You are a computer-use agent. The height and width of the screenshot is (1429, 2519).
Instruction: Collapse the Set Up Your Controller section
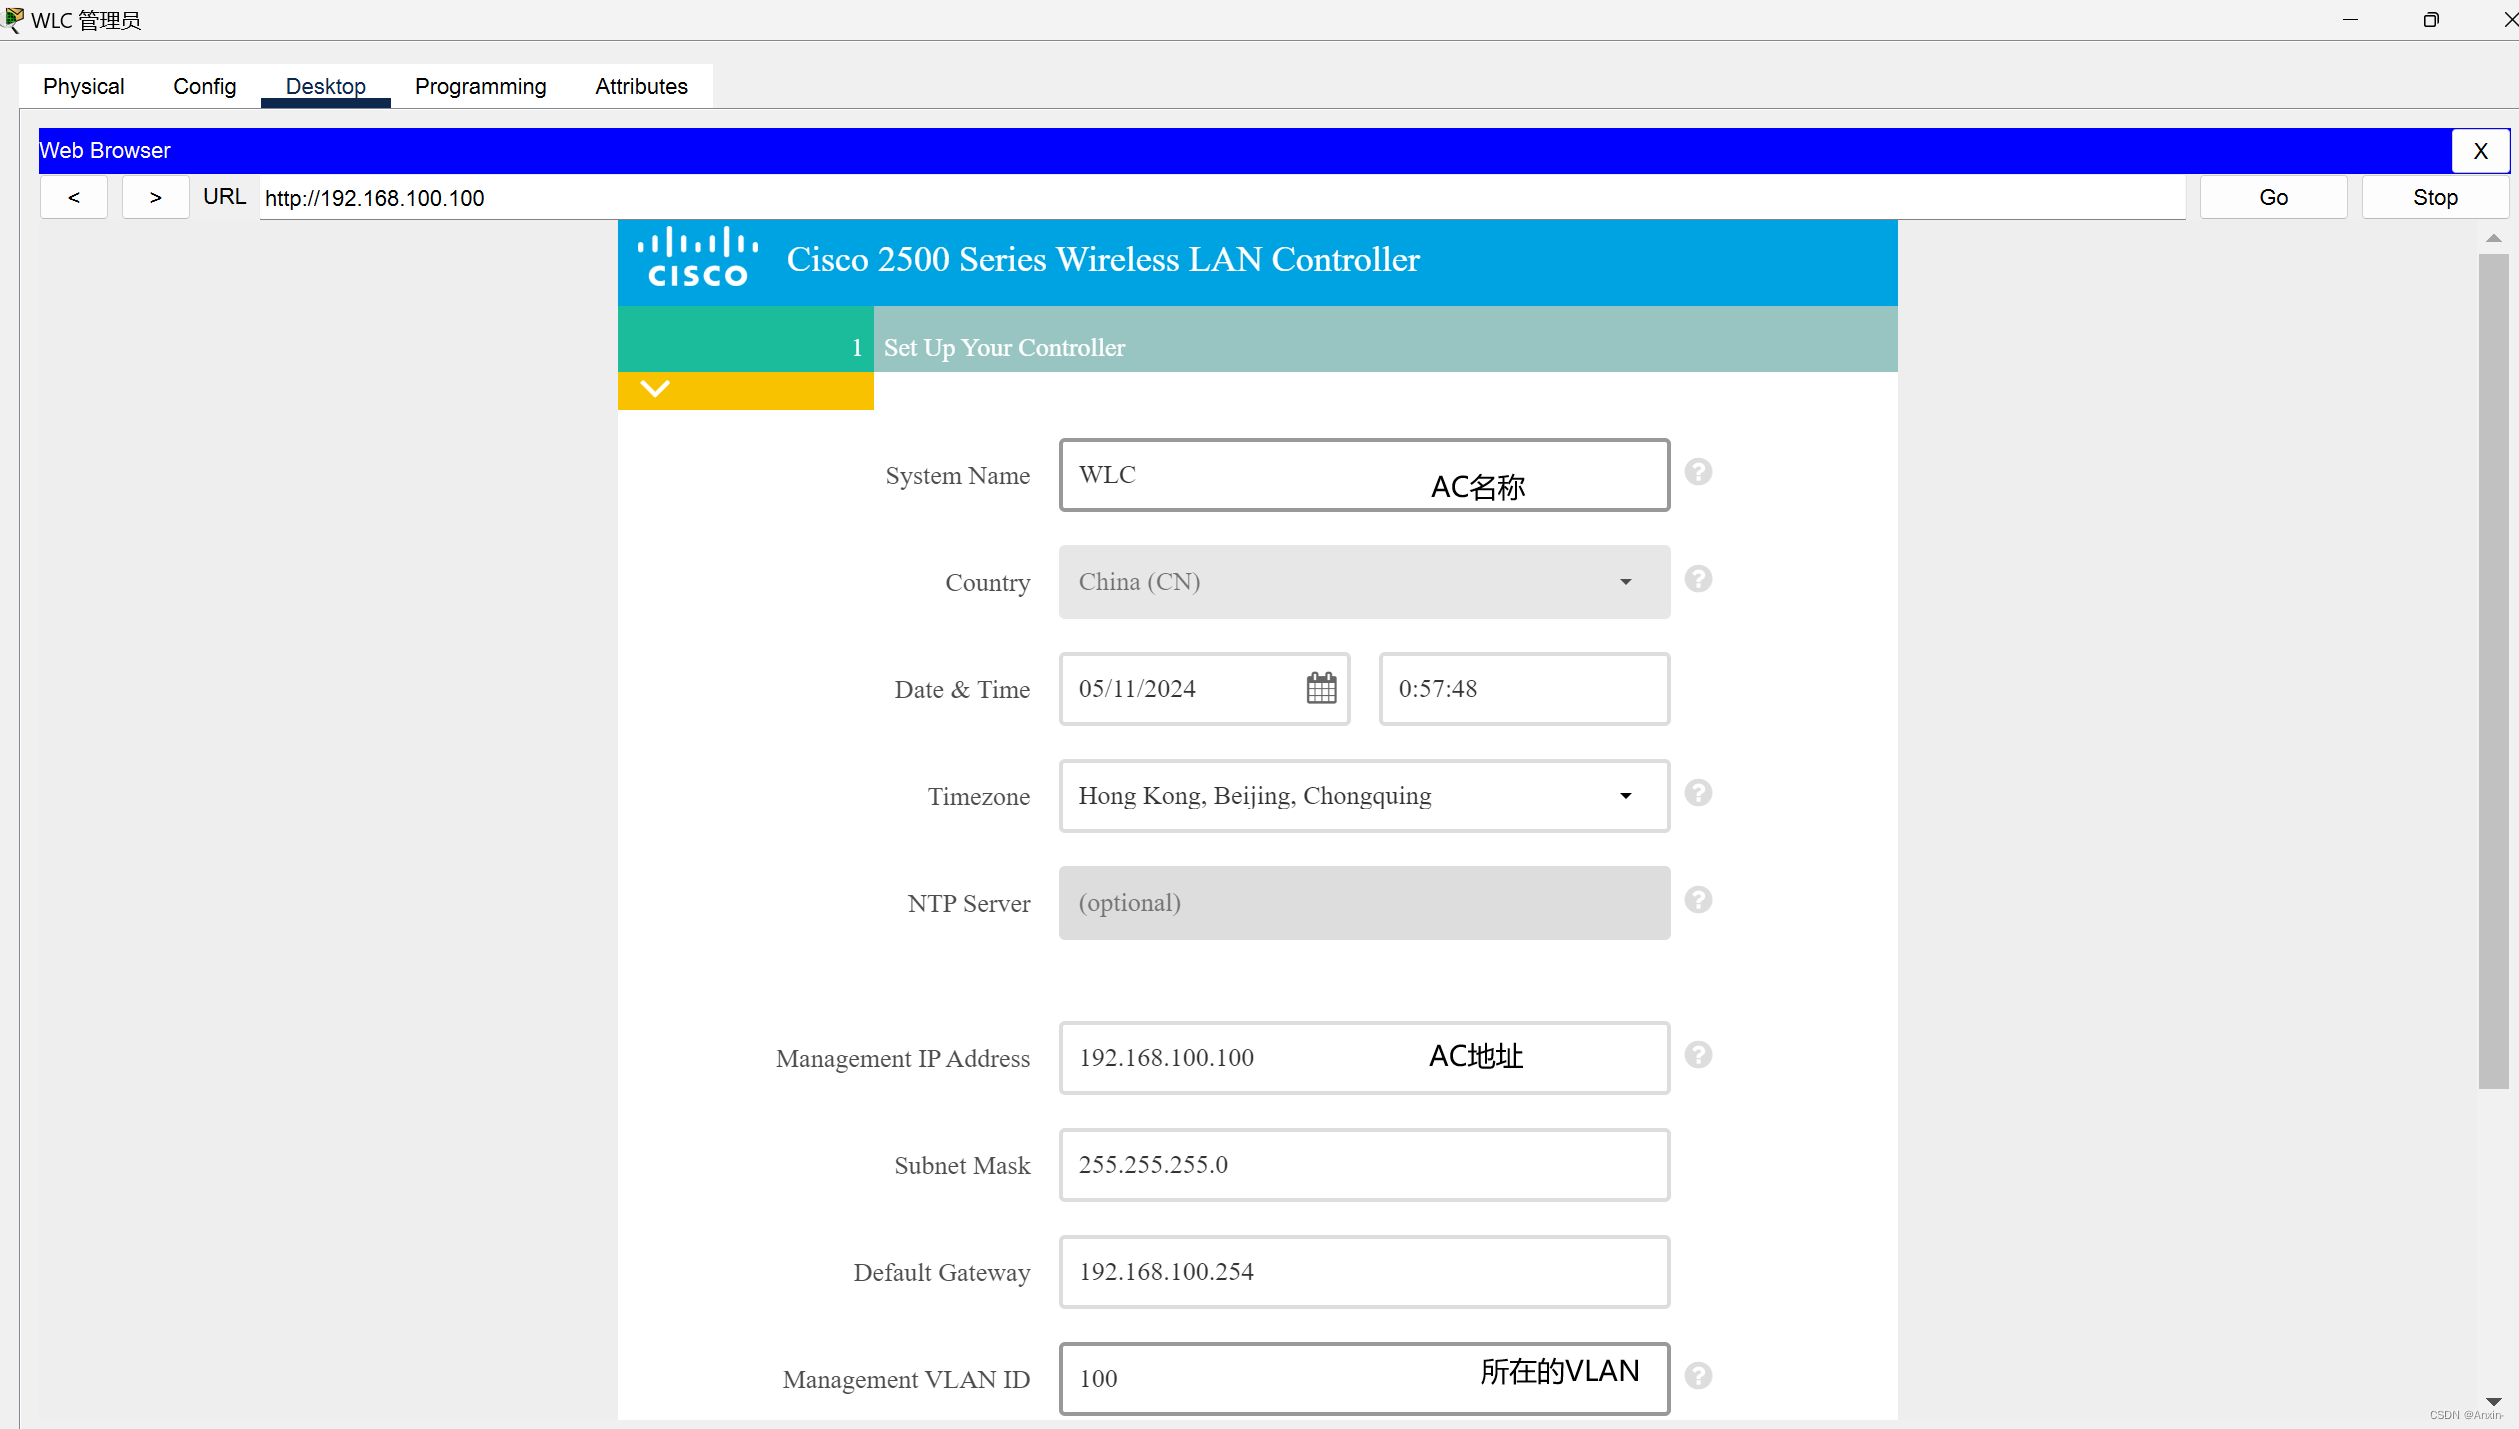click(655, 389)
